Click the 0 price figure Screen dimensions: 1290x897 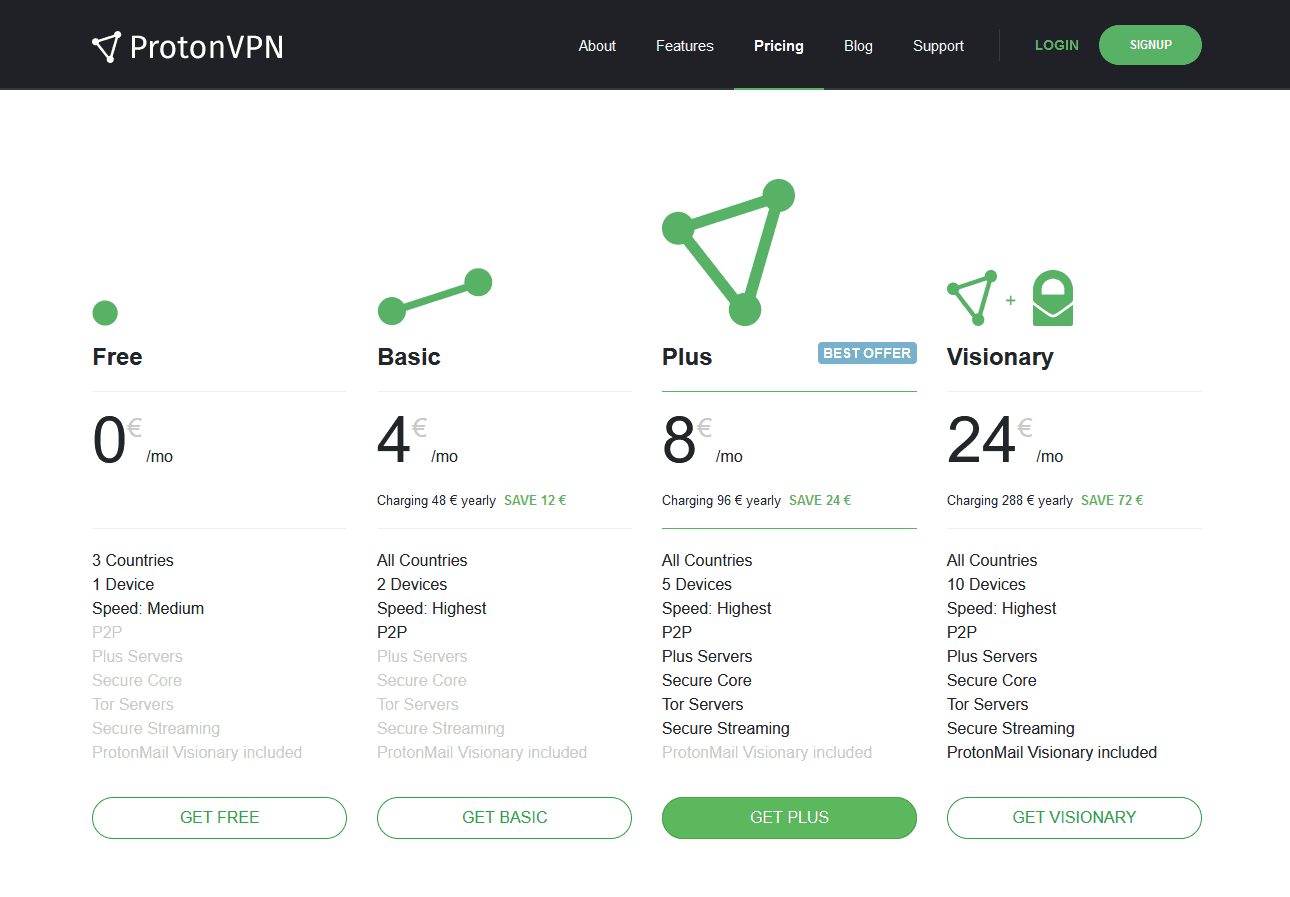(109, 441)
